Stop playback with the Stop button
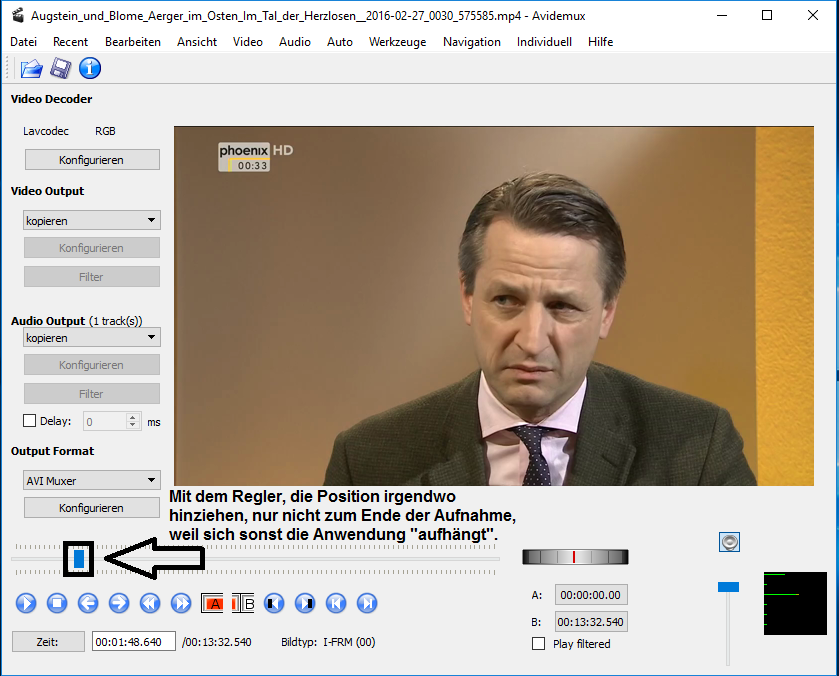Image resolution: width=839 pixels, height=676 pixels. pos(57,603)
